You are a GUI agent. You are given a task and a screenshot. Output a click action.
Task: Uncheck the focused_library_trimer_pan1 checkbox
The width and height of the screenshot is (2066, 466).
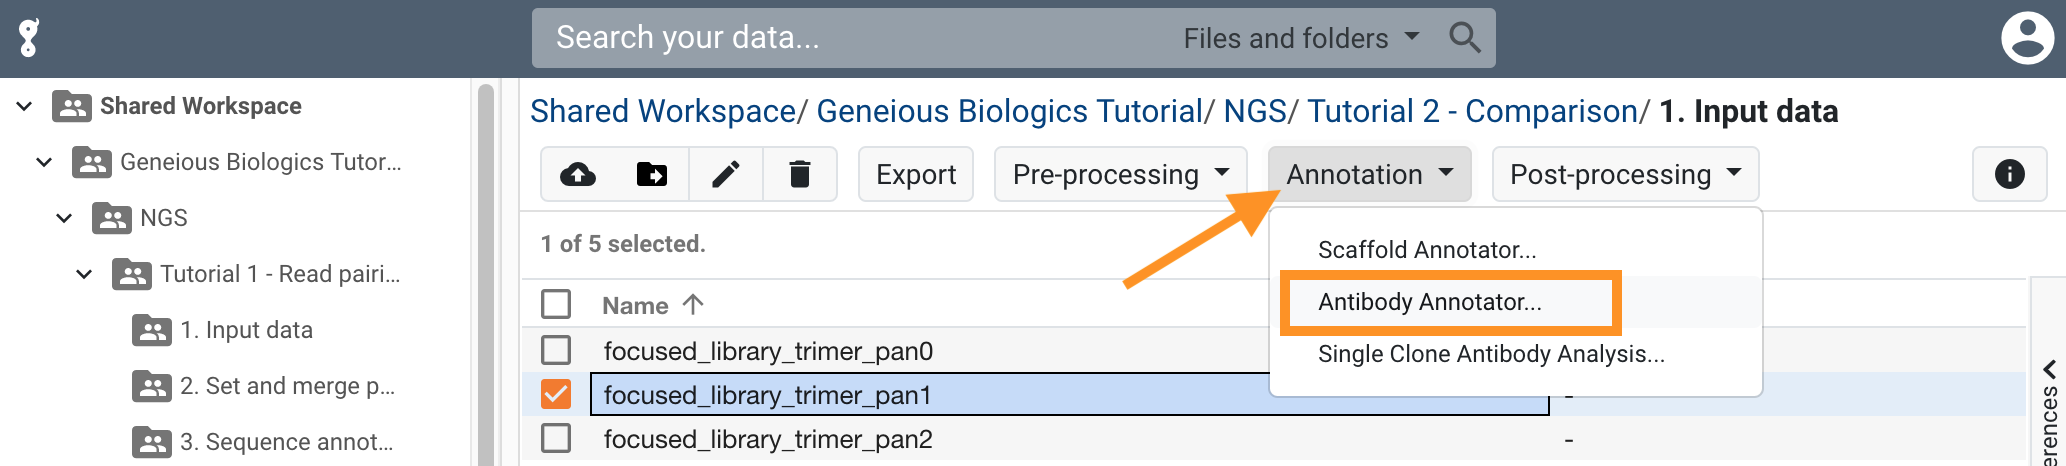pyautogui.click(x=556, y=394)
